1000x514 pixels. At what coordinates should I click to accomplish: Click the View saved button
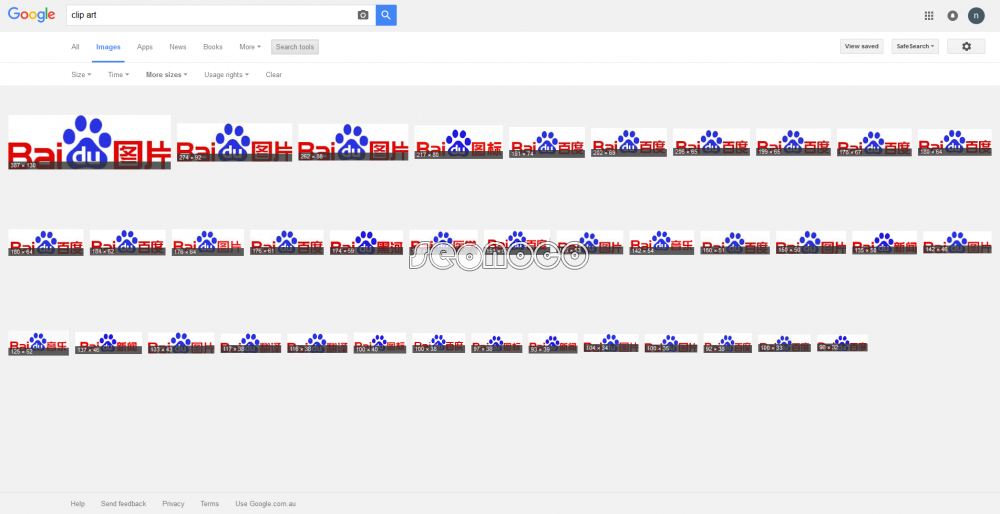[862, 47]
